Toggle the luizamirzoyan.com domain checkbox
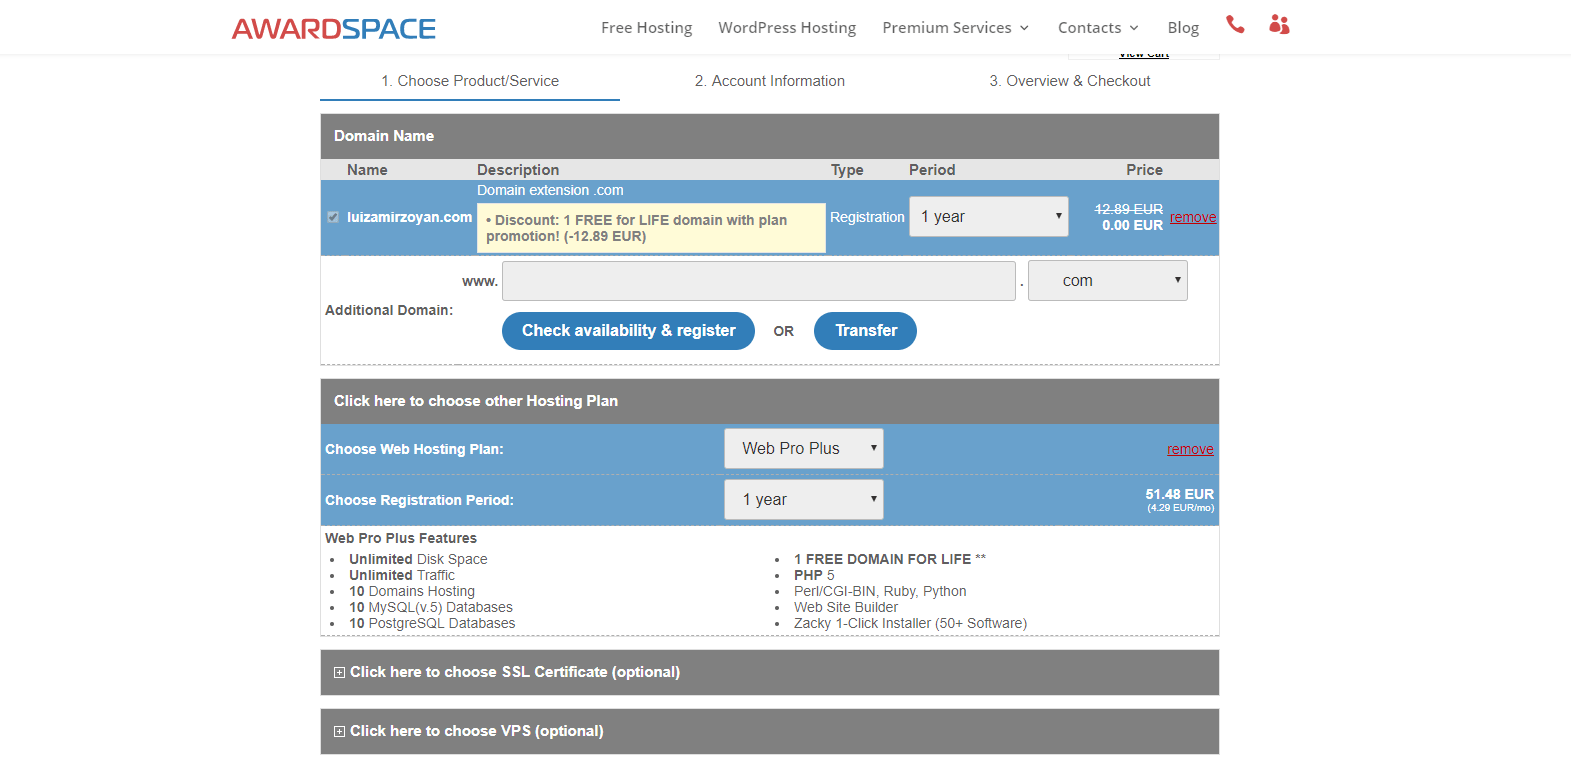 point(333,217)
